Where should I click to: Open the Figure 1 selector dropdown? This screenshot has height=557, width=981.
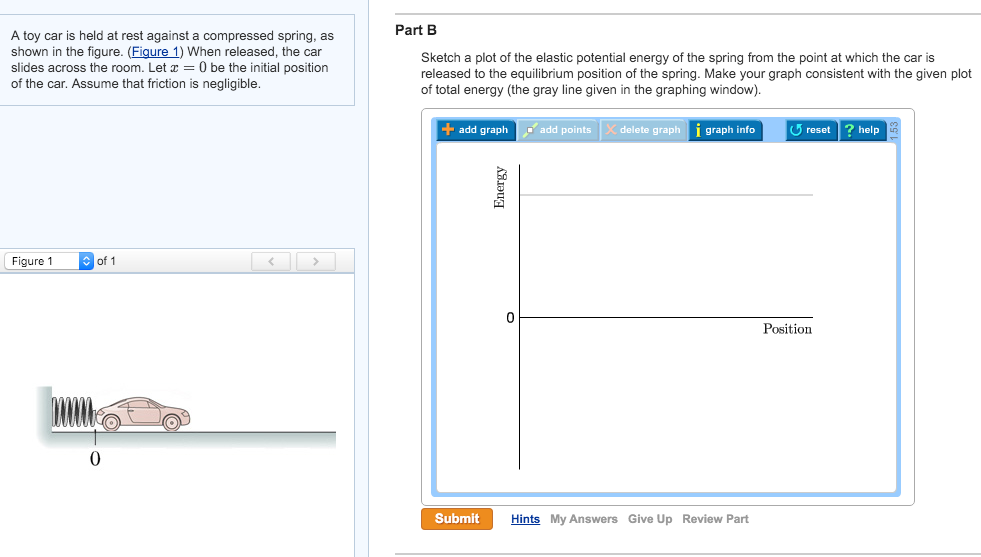coord(49,262)
